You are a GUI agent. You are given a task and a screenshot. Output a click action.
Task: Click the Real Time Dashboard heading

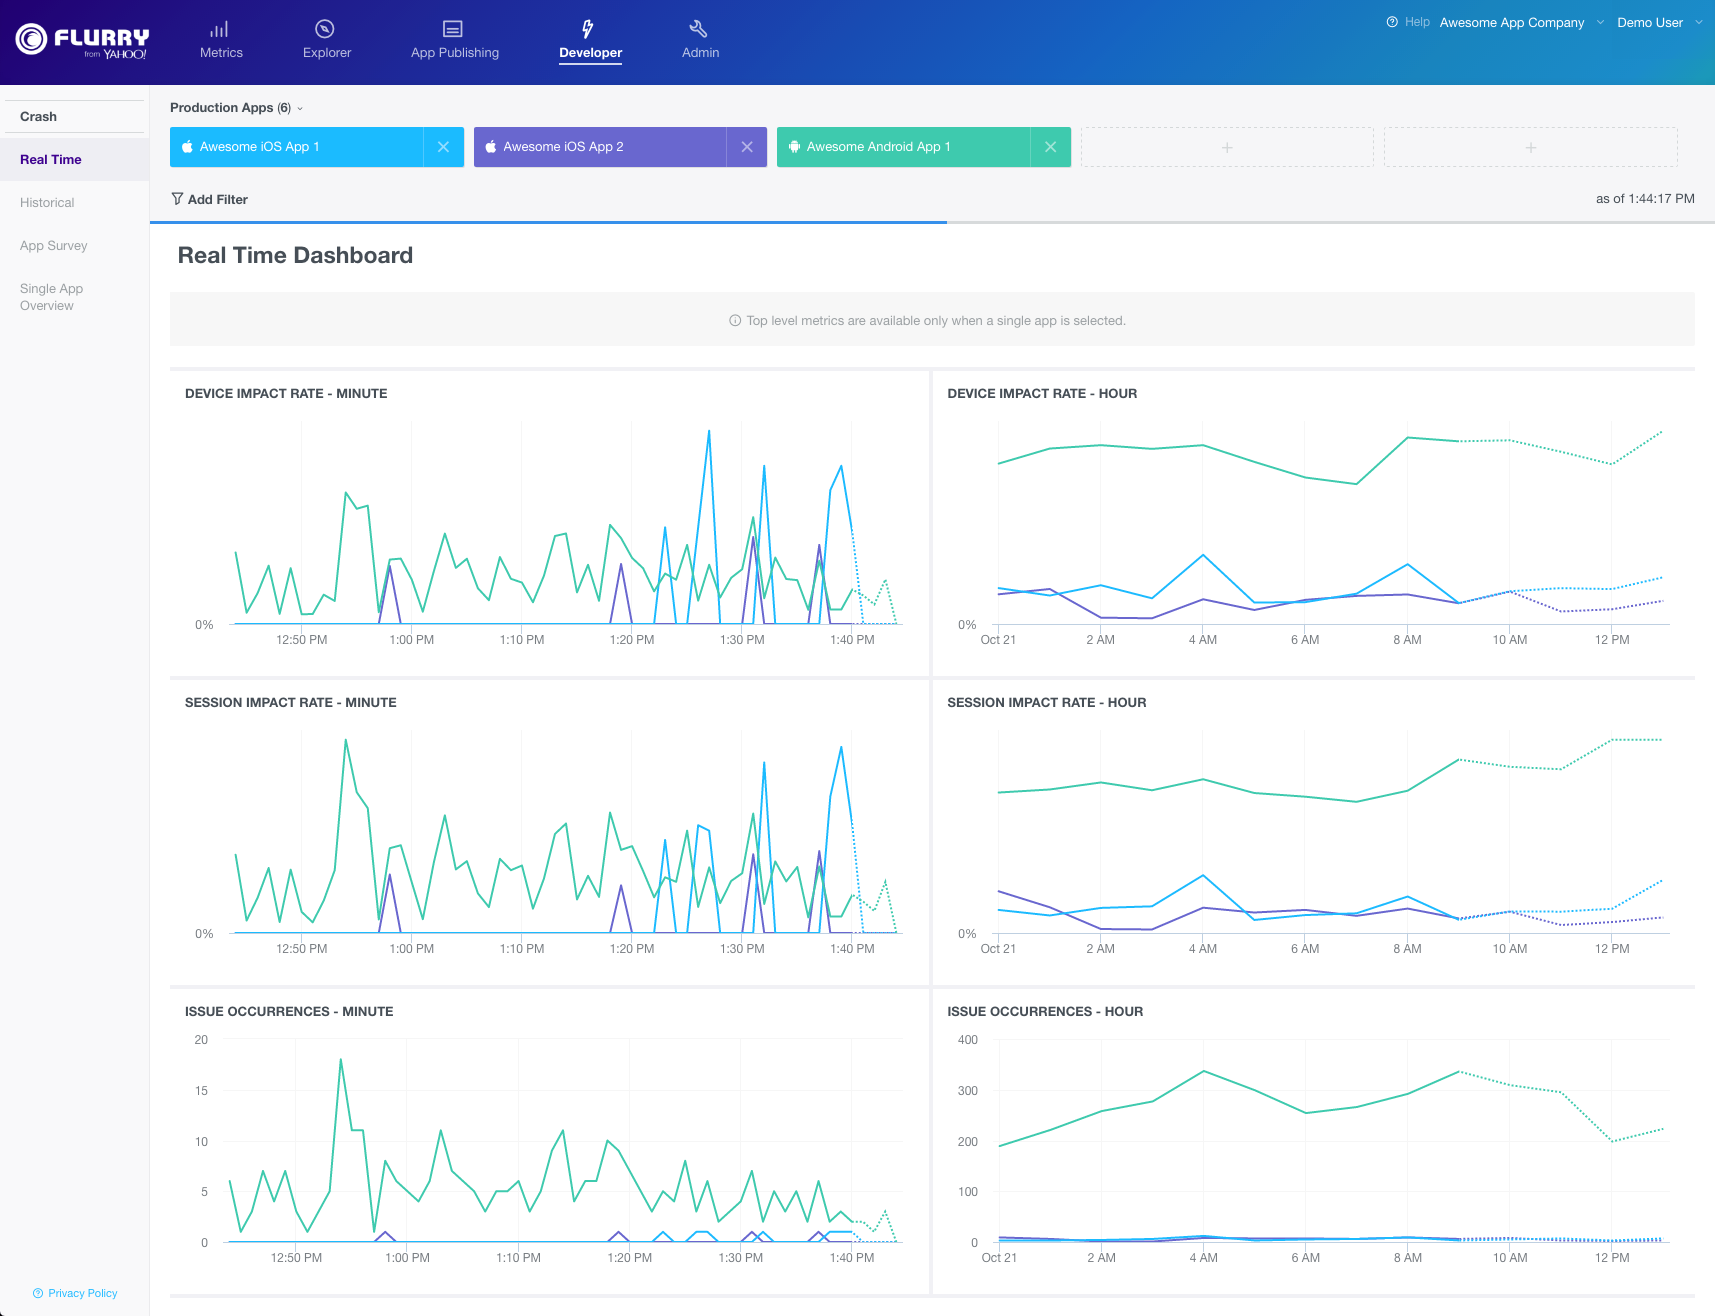295,256
